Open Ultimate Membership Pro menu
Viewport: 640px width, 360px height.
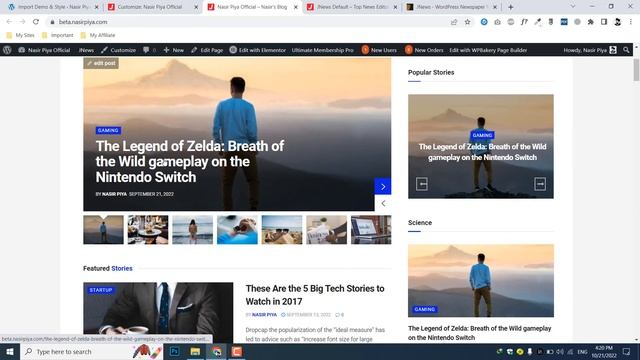[x=322, y=50]
